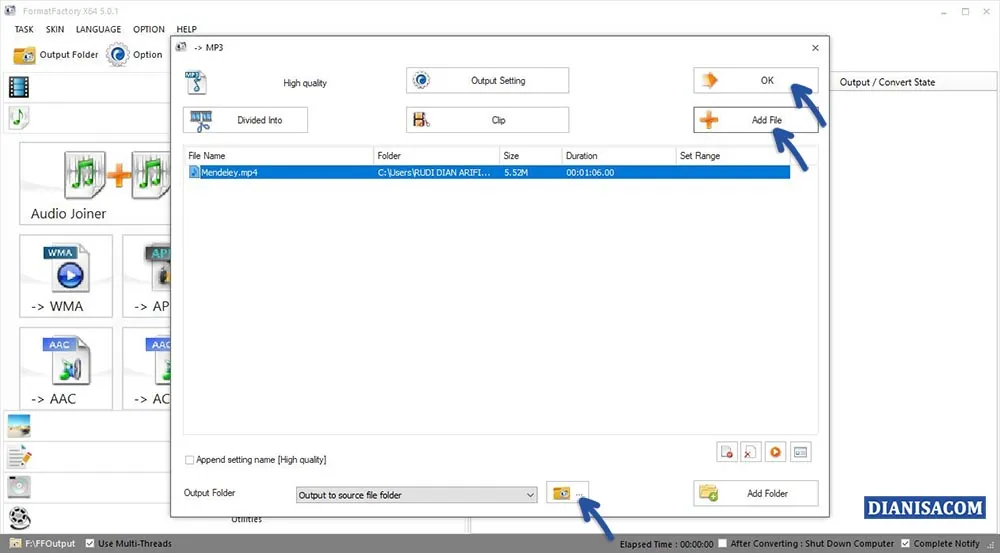Screen dimensions: 1000x553
Task: Click the Mendeley.mp4 file icon
Action: pyautogui.click(x=194, y=172)
